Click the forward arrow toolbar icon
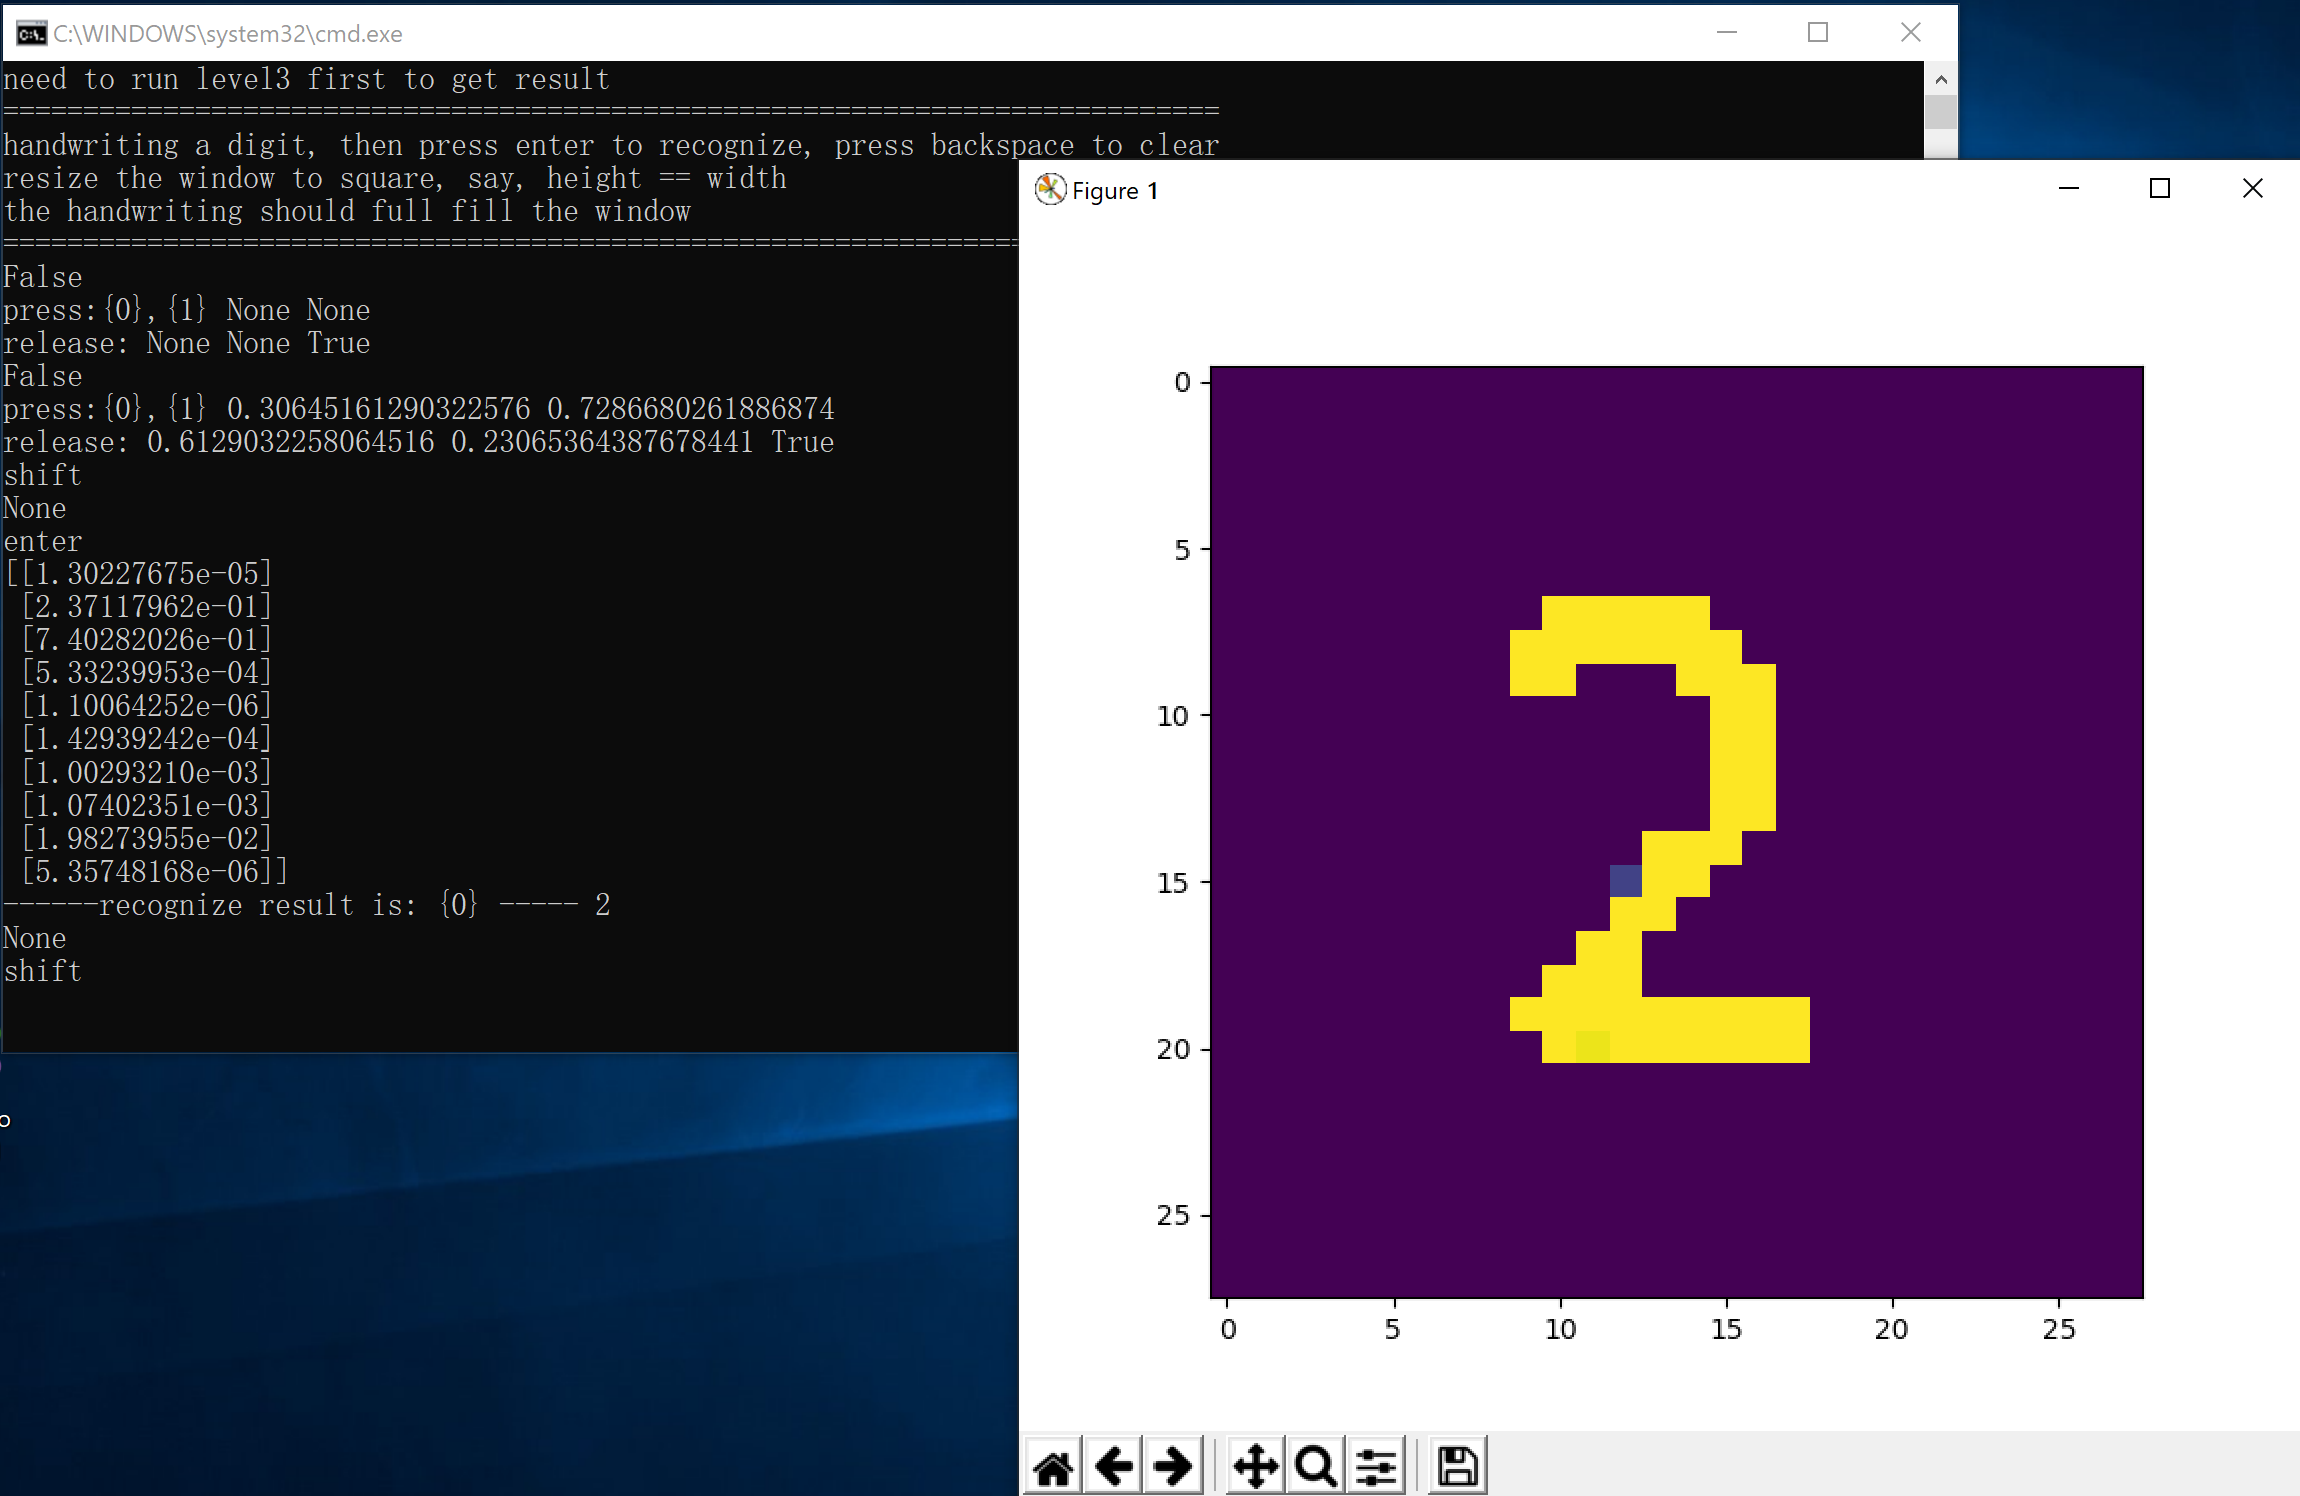 [1173, 1467]
